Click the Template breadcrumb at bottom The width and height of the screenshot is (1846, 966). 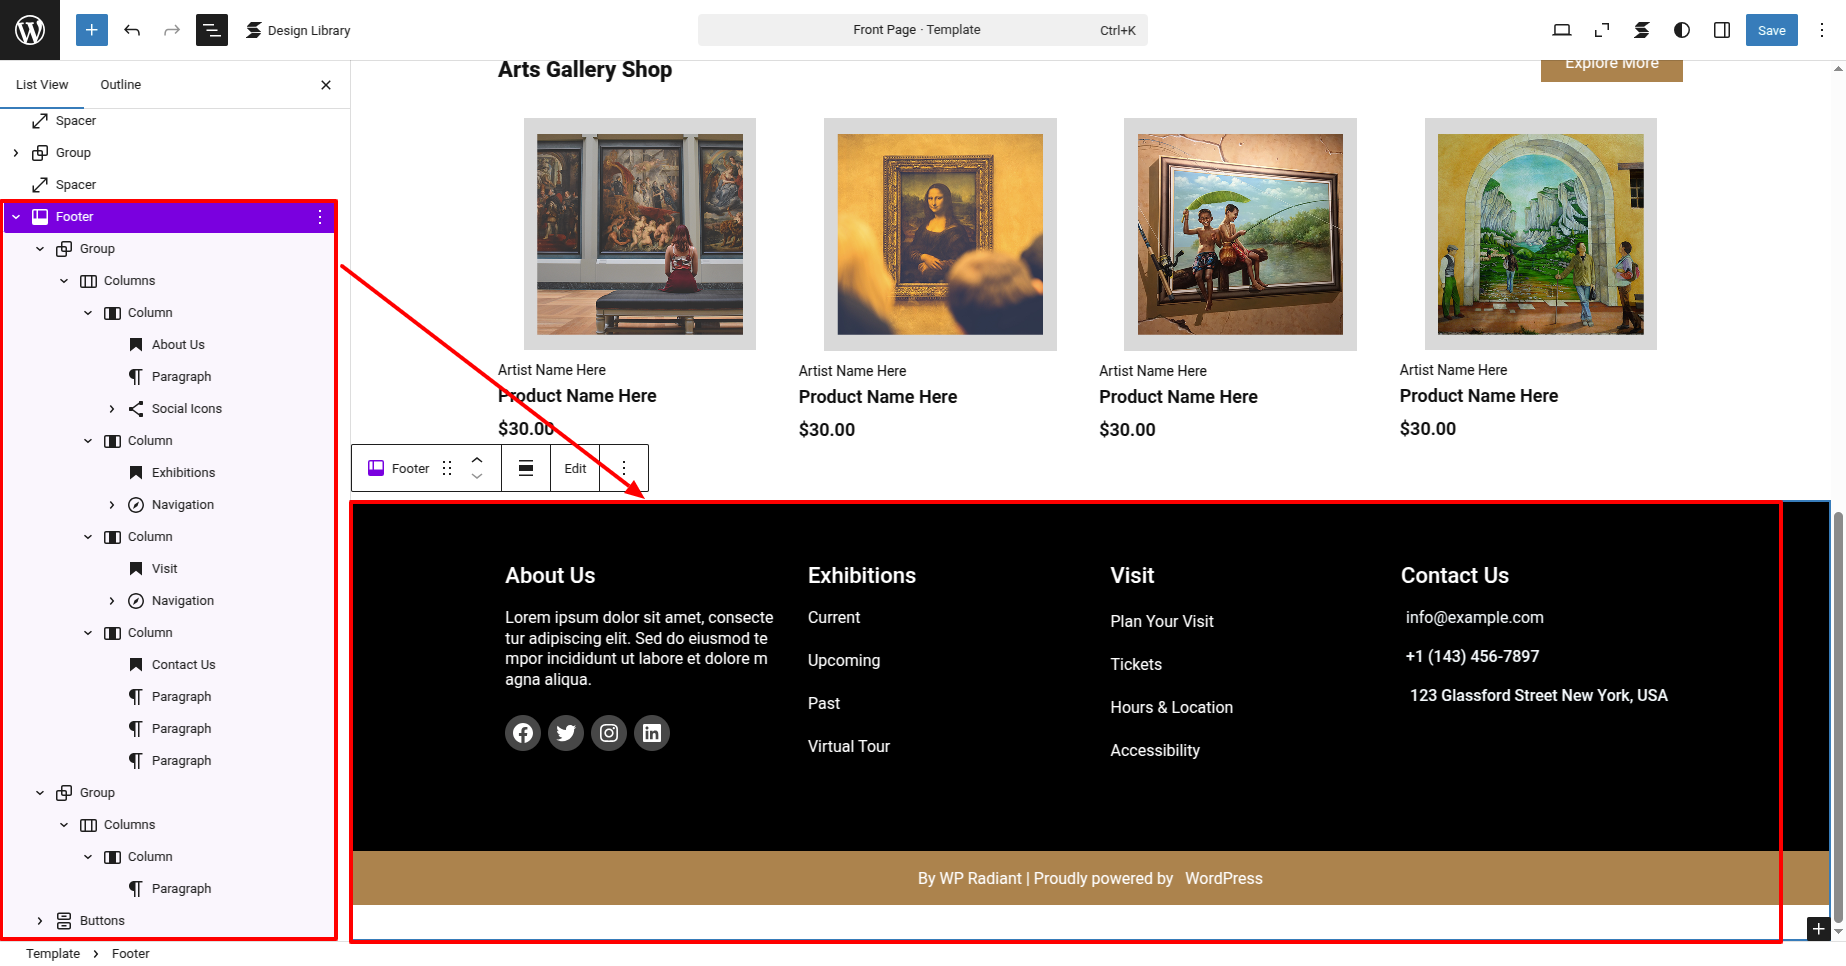53,954
